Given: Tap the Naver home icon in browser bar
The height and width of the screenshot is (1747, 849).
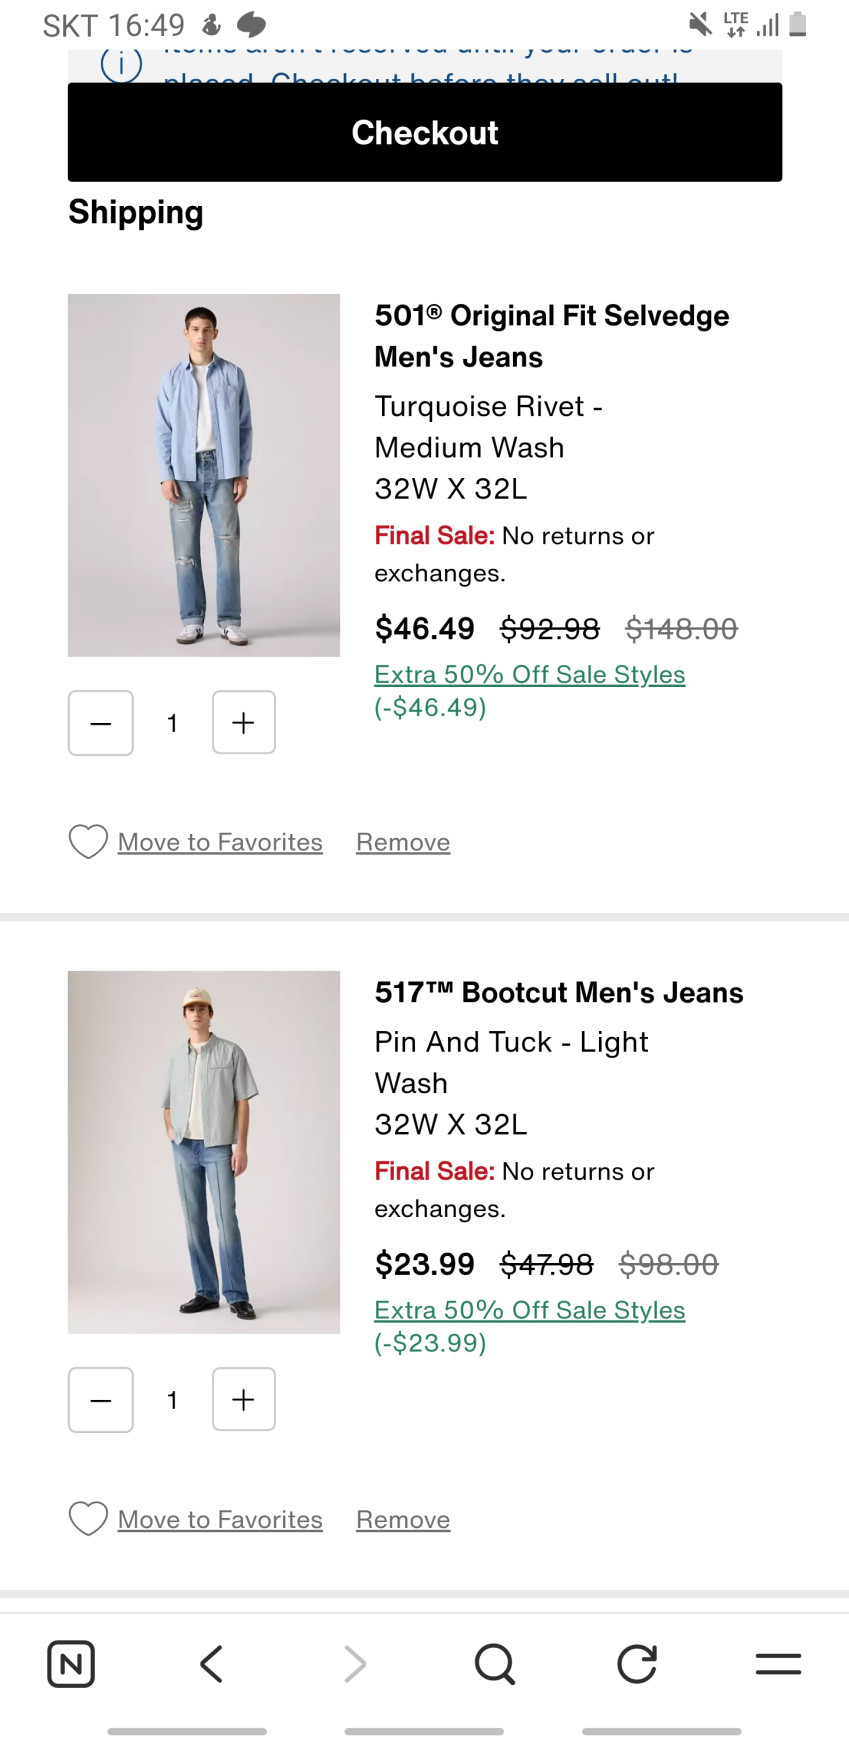Looking at the screenshot, I should [71, 1664].
